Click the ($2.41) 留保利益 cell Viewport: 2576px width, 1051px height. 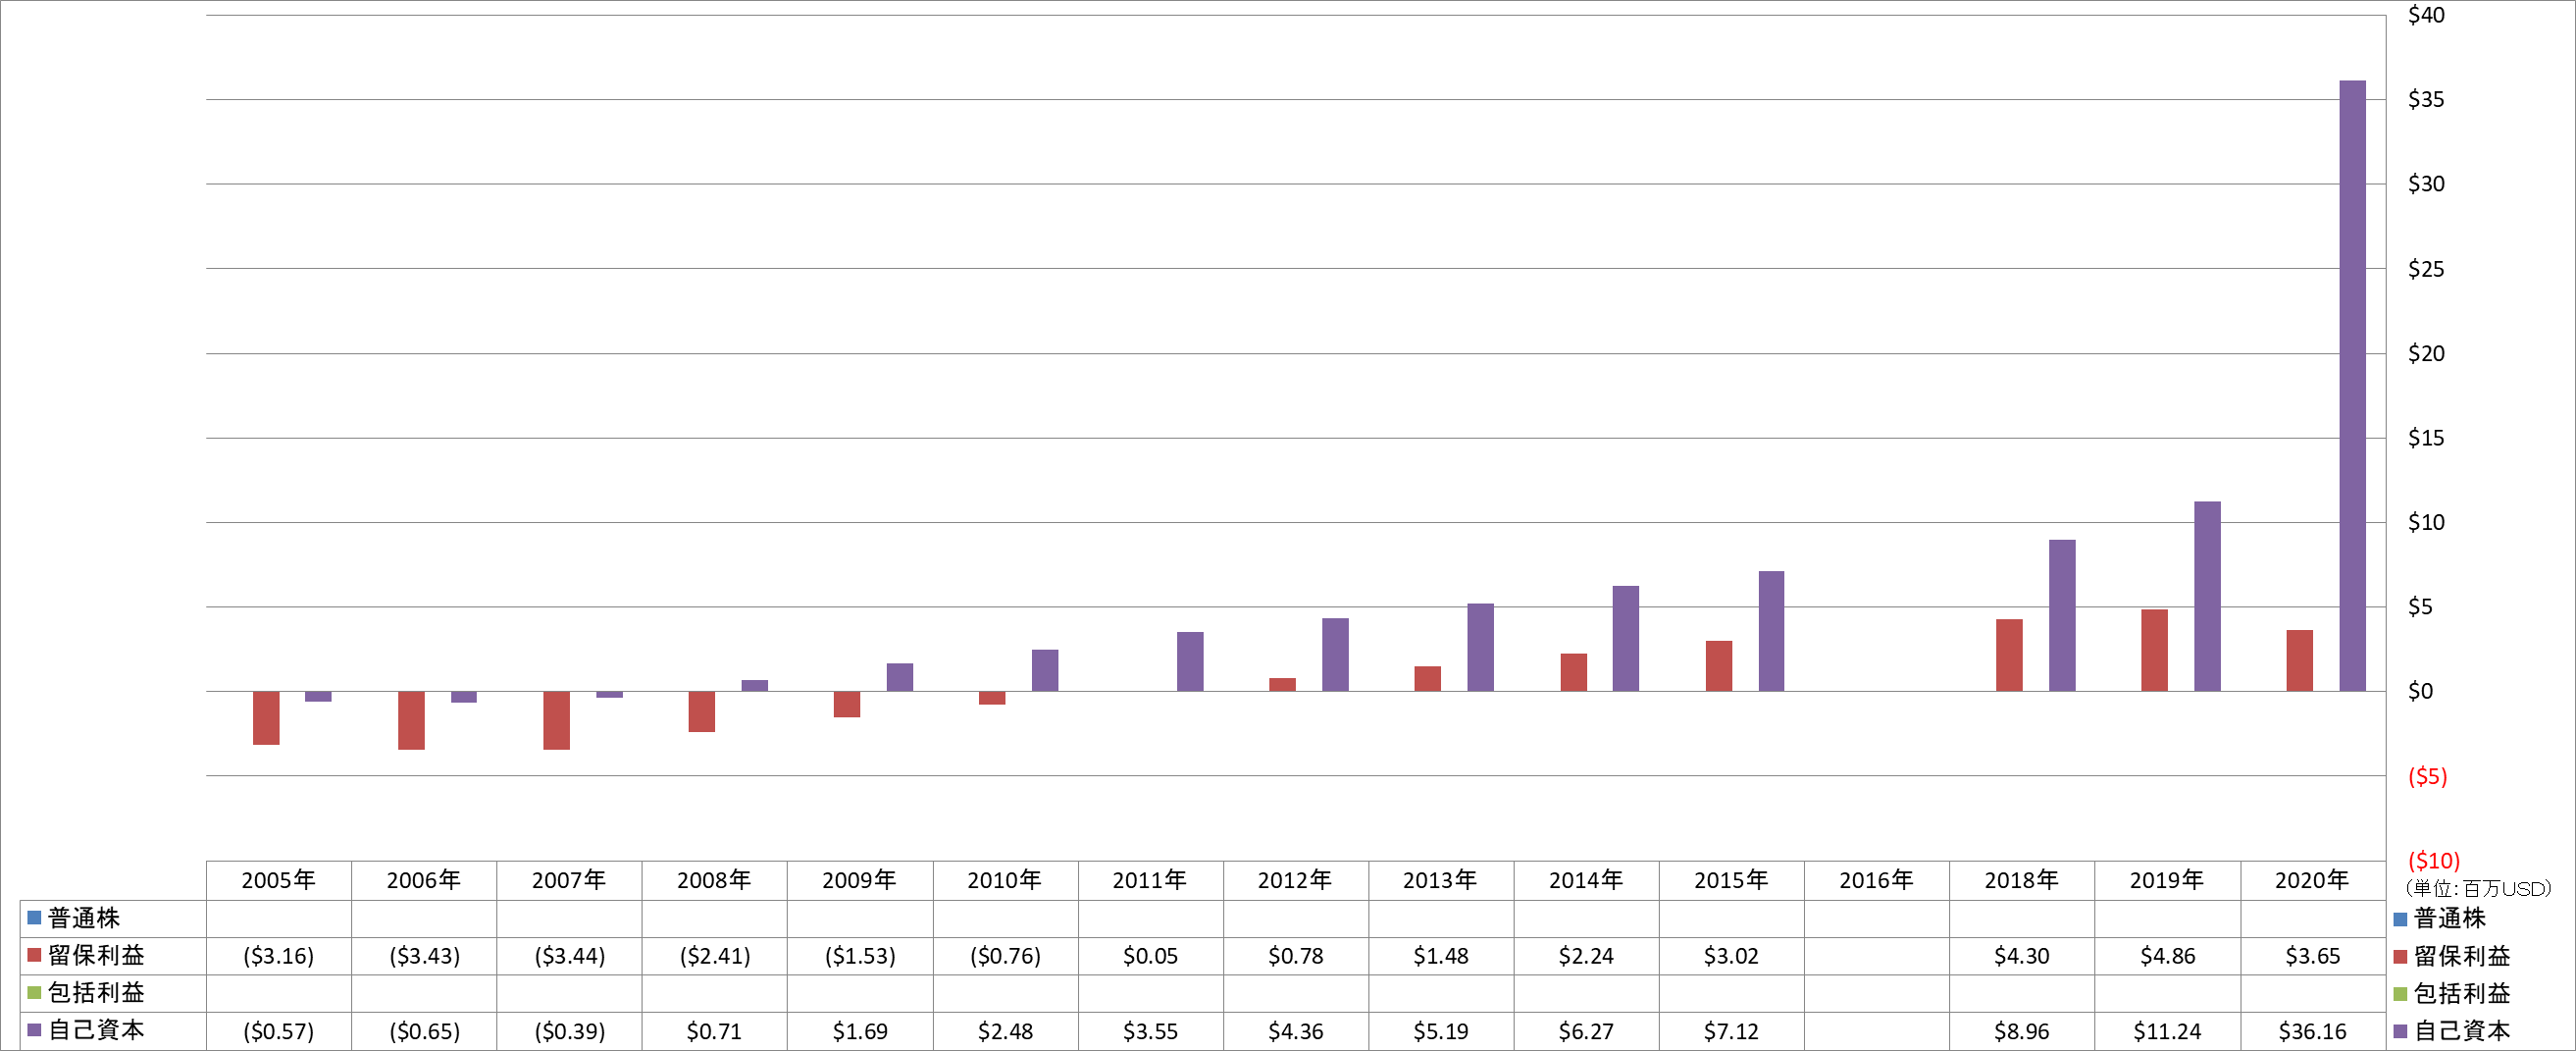click(x=714, y=956)
